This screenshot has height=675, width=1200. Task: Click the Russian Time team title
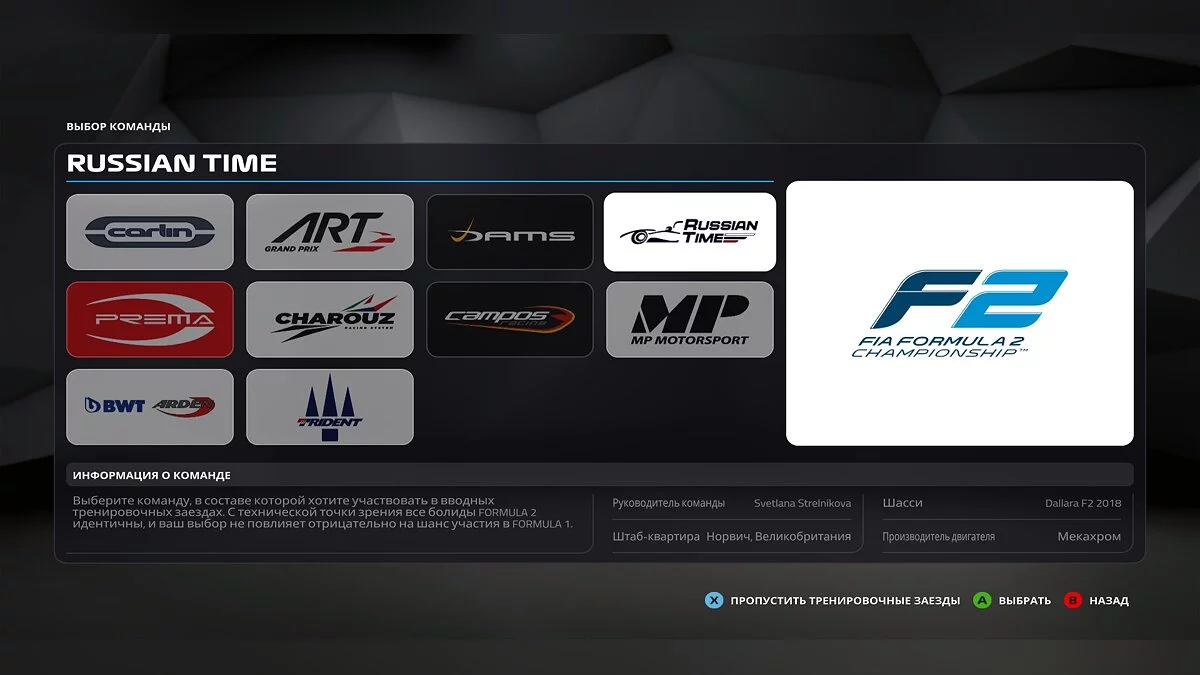point(172,163)
